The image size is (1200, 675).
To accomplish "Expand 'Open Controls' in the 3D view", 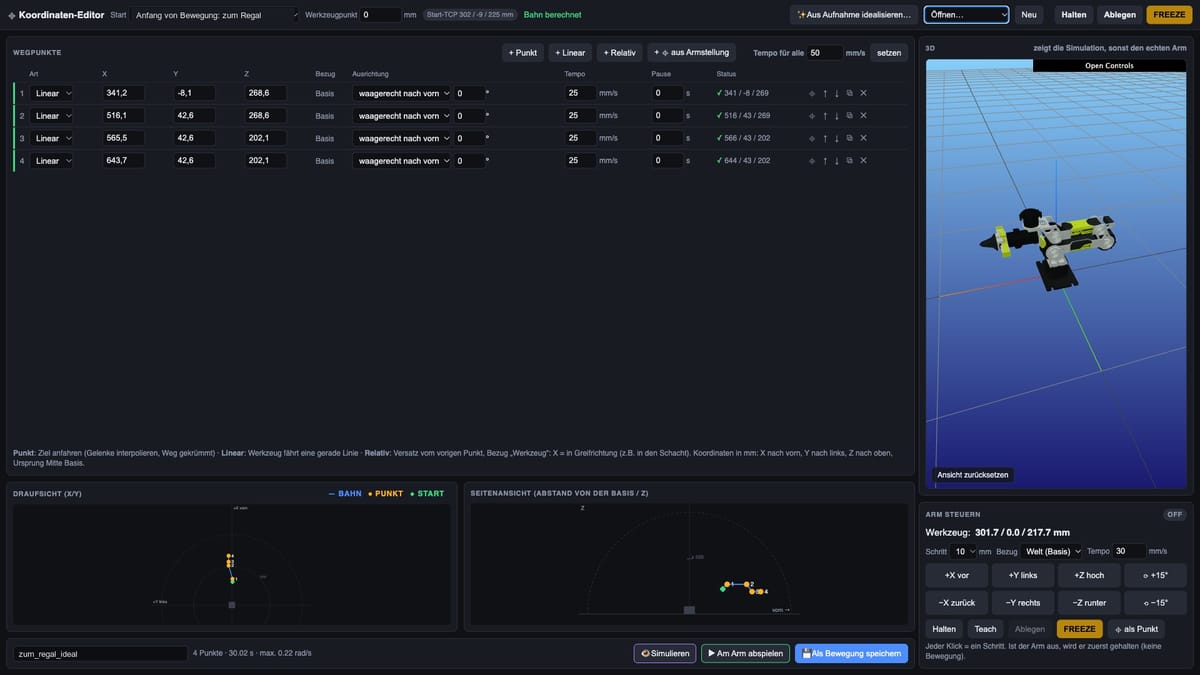I will tap(1108, 66).
